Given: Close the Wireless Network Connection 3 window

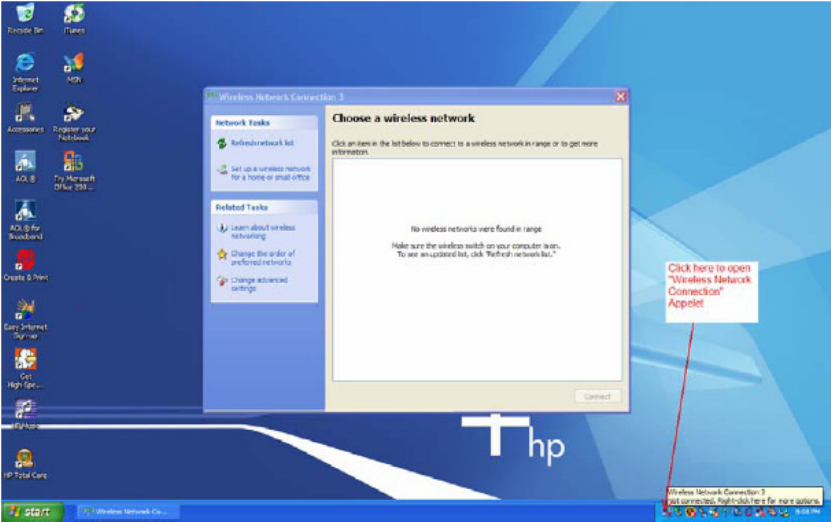Looking at the screenshot, I should coord(620,96).
